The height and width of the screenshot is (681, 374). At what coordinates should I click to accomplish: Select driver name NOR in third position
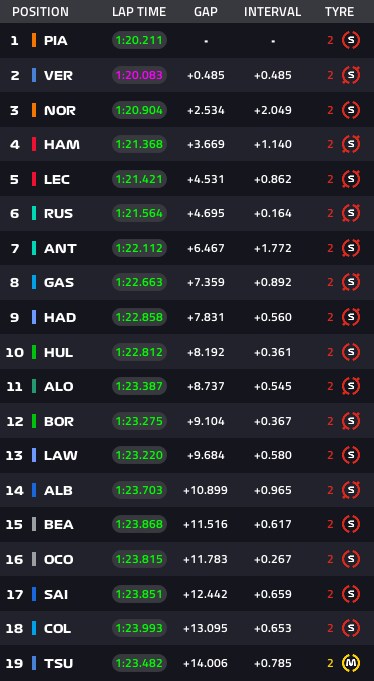[60, 110]
